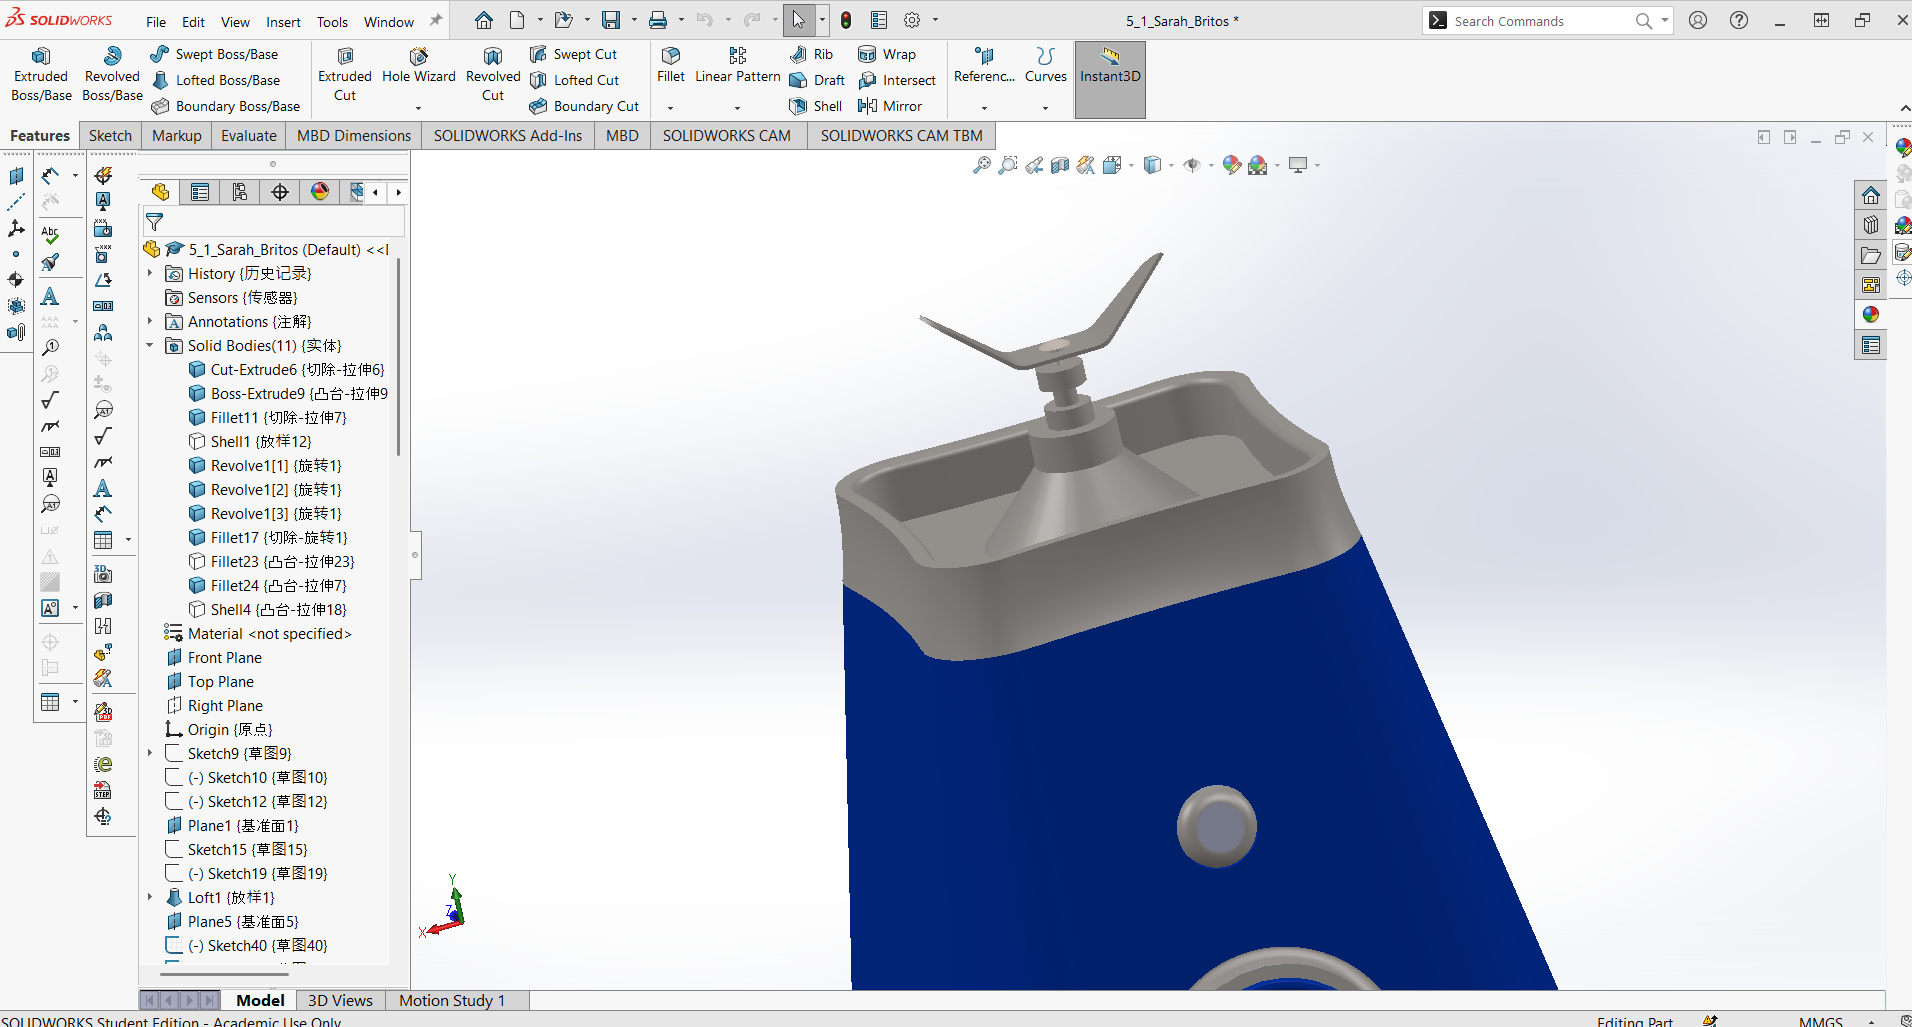This screenshot has height=1027, width=1912.
Task: Open the Help question mark icon
Action: pos(1739,20)
